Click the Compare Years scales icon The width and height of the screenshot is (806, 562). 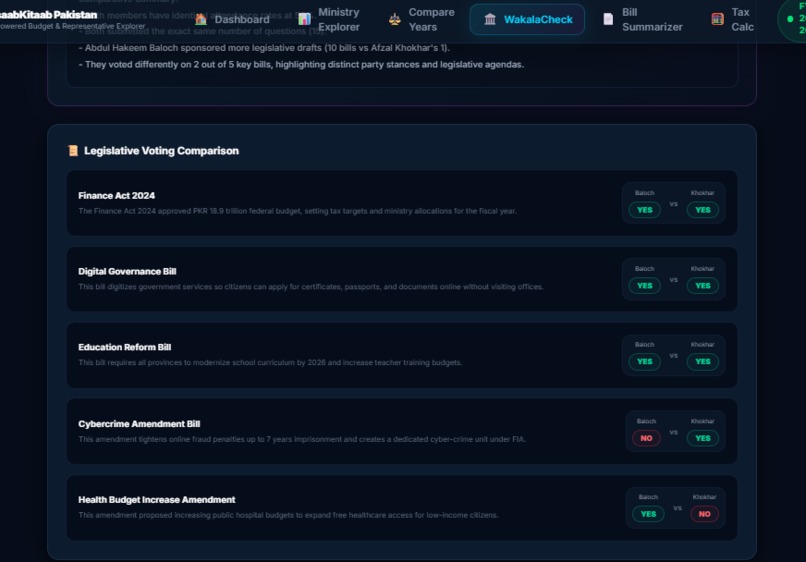394,20
